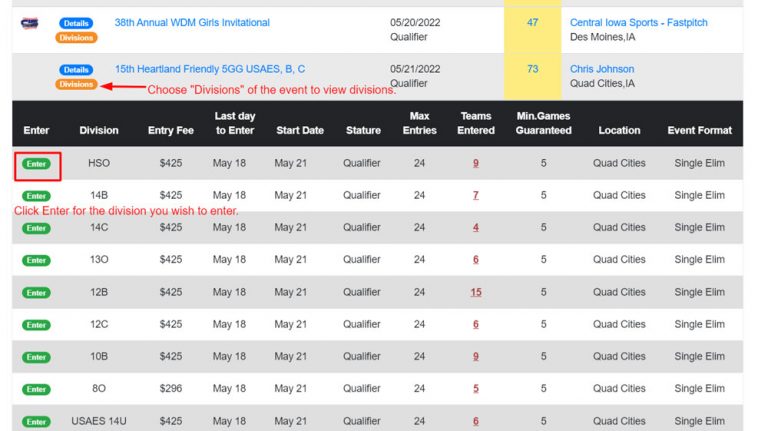Click the Enter button for USAES 14U division
768x431 pixels.
click(36, 421)
